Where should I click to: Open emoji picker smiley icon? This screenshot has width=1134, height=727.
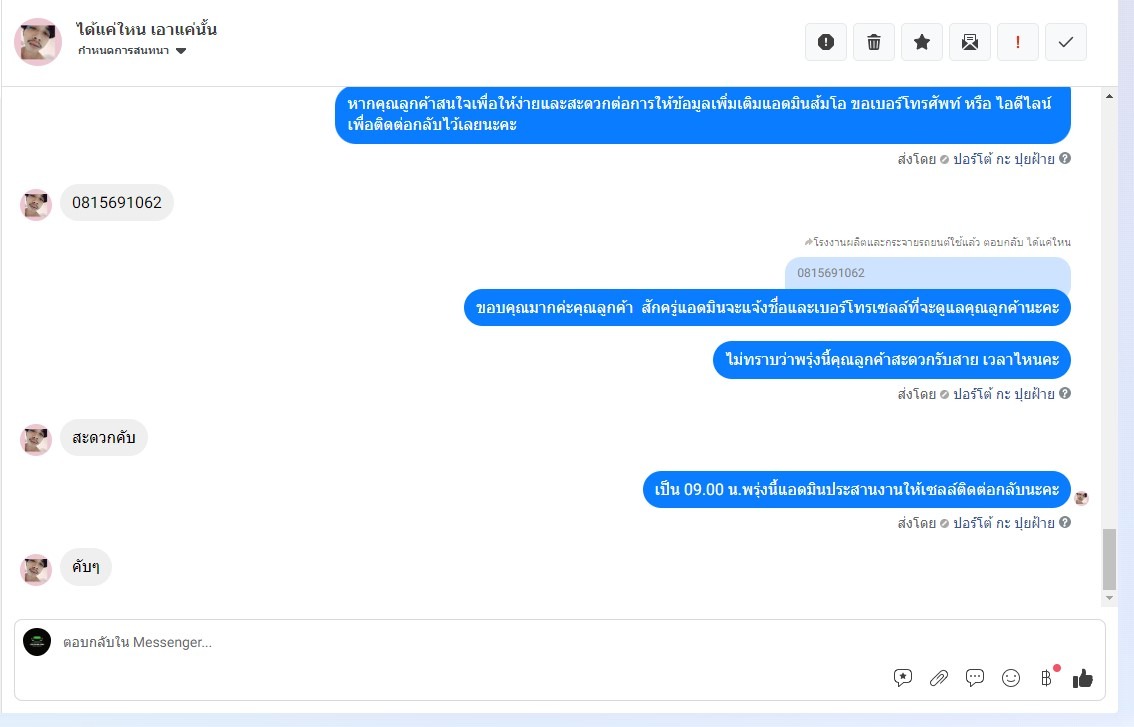point(1011,678)
